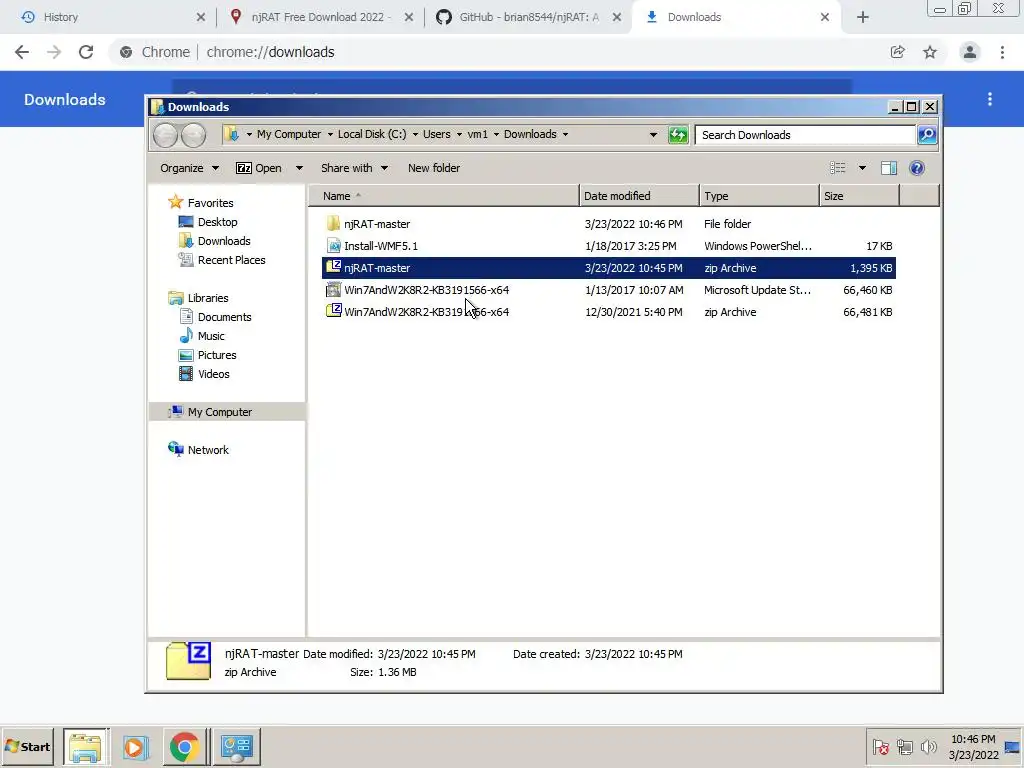
Task: Click the search magnifier icon in Explorer
Action: point(927,135)
